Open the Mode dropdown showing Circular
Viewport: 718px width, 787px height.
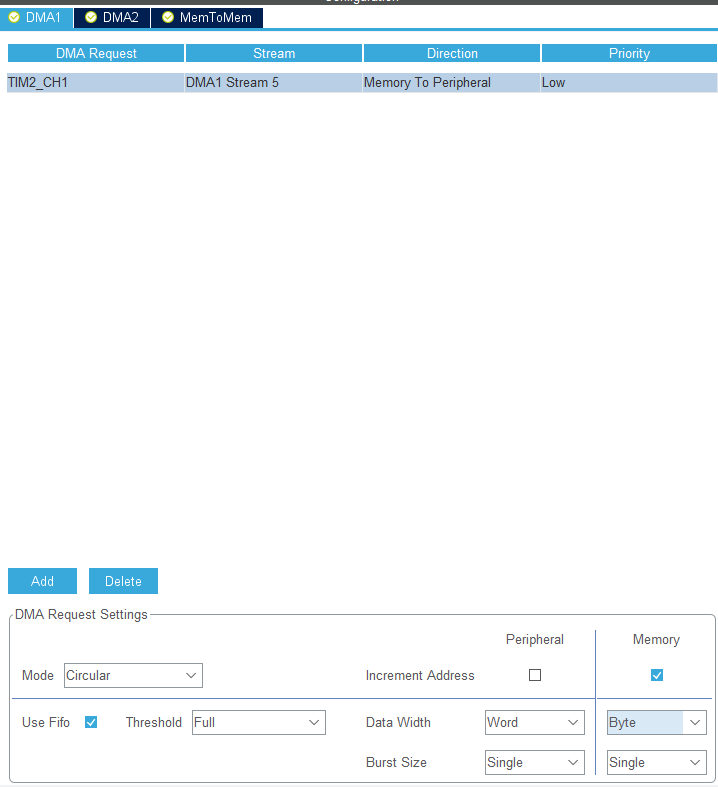133,676
